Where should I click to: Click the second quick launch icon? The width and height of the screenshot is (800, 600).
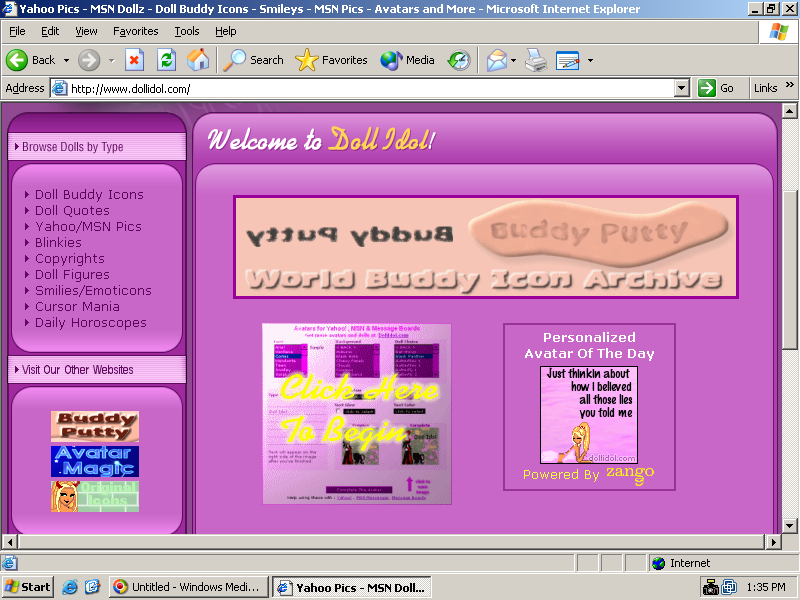(x=92, y=587)
